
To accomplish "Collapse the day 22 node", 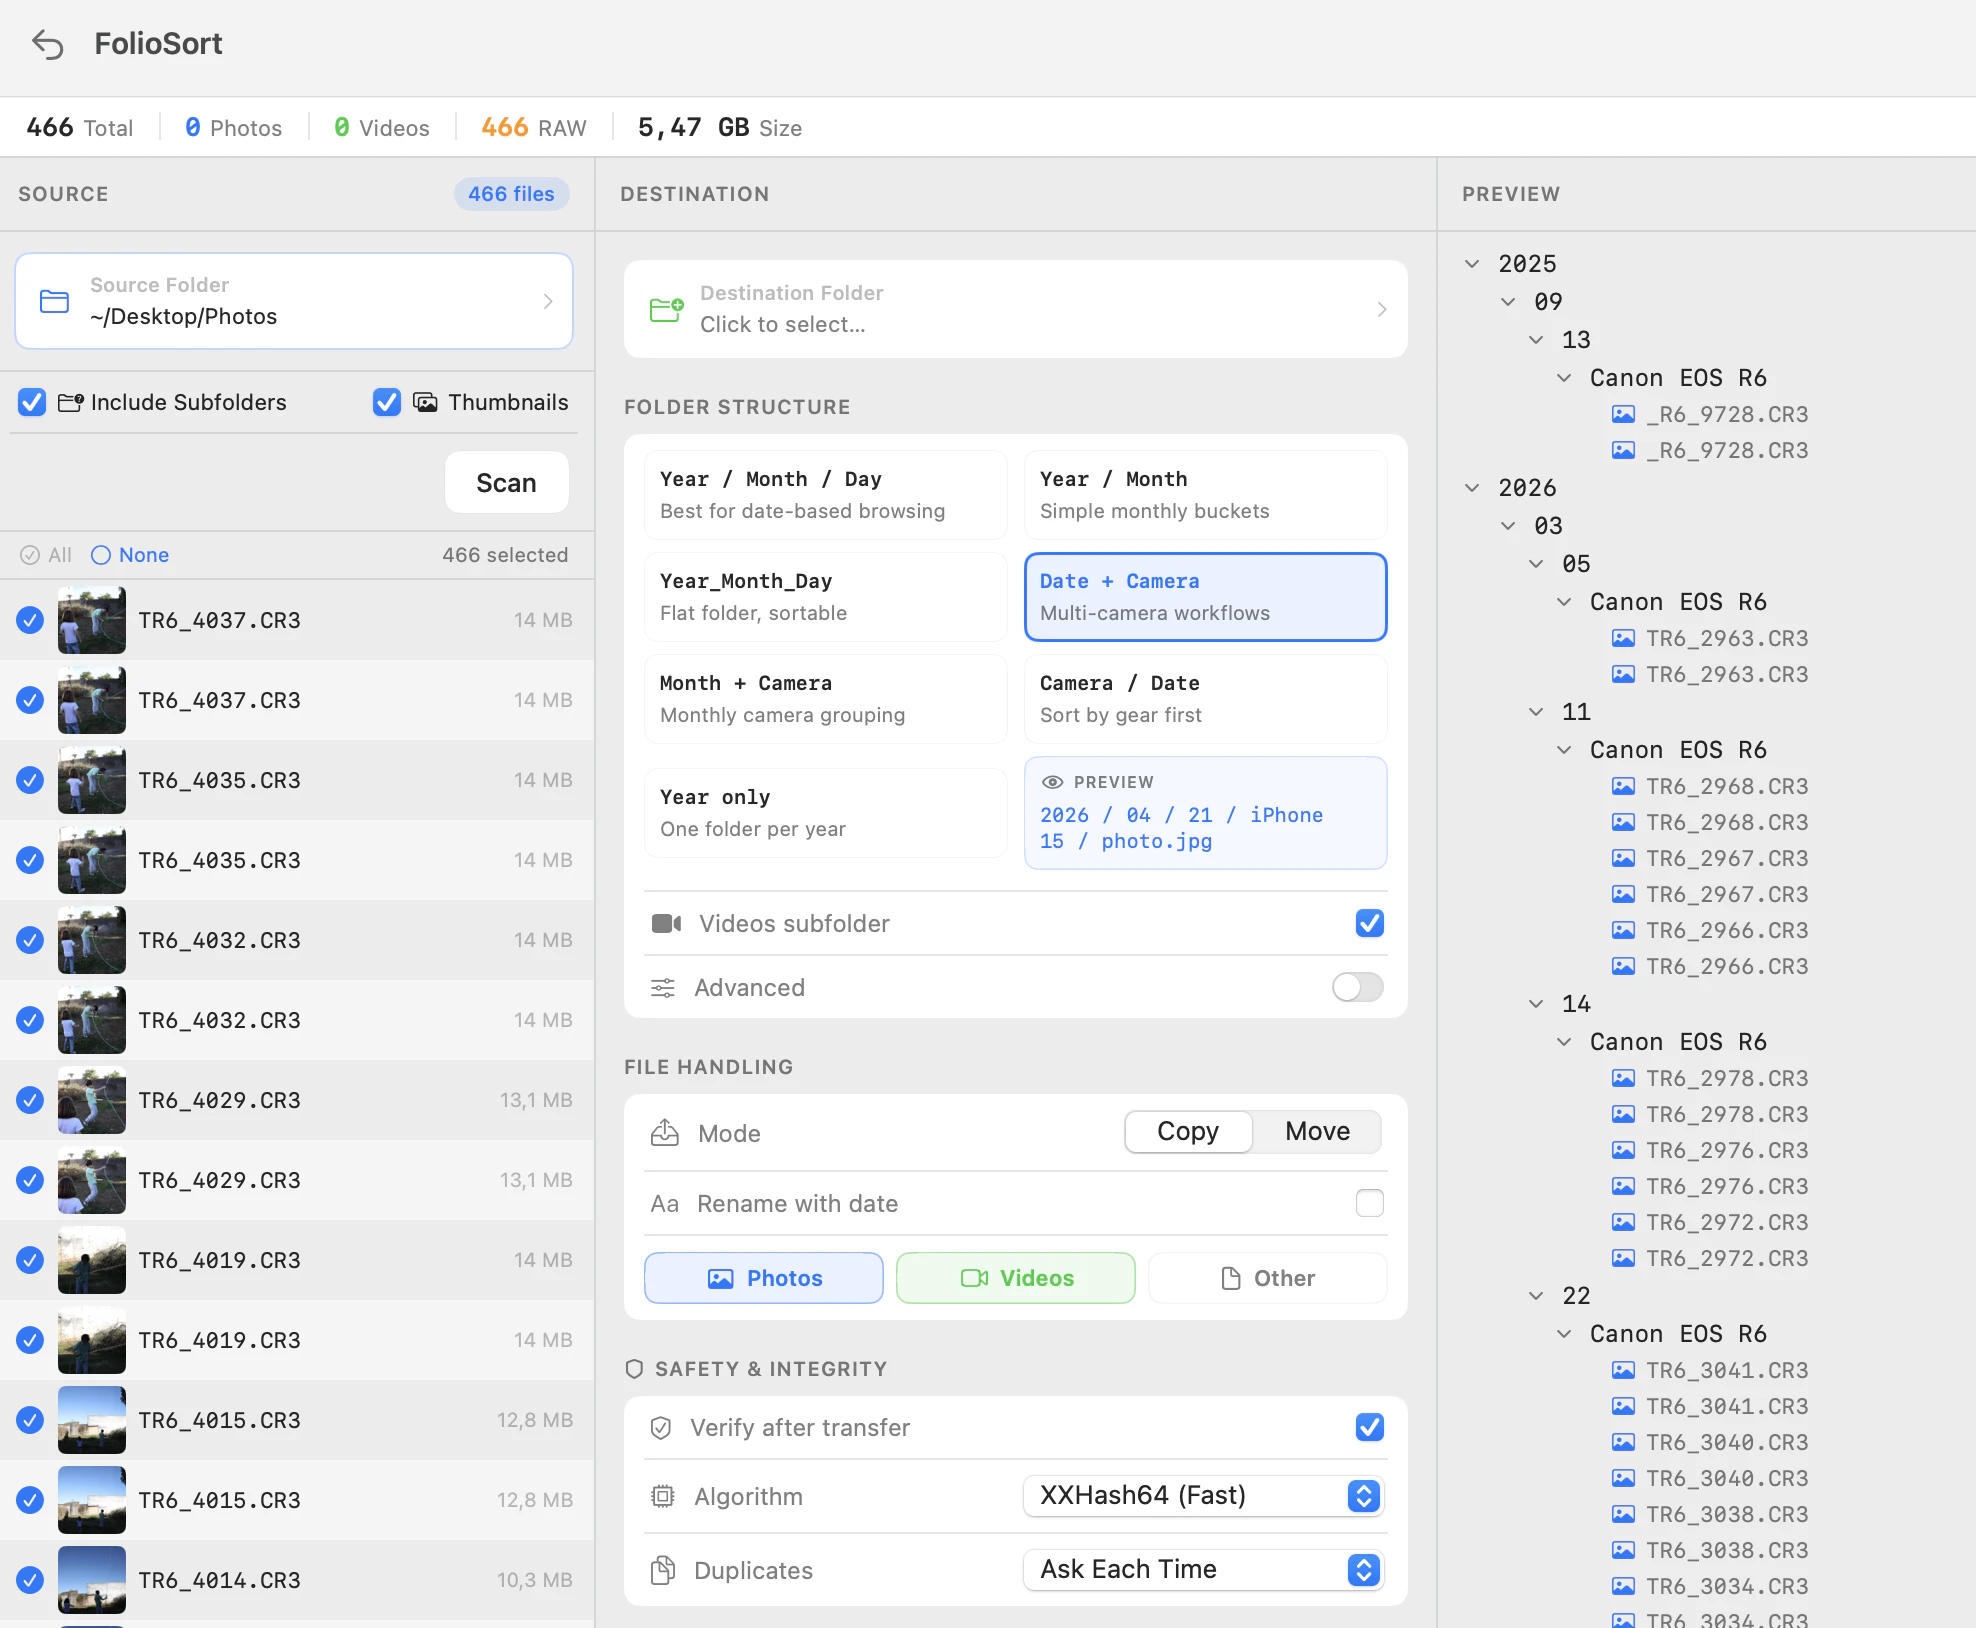I will (x=1536, y=1296).
